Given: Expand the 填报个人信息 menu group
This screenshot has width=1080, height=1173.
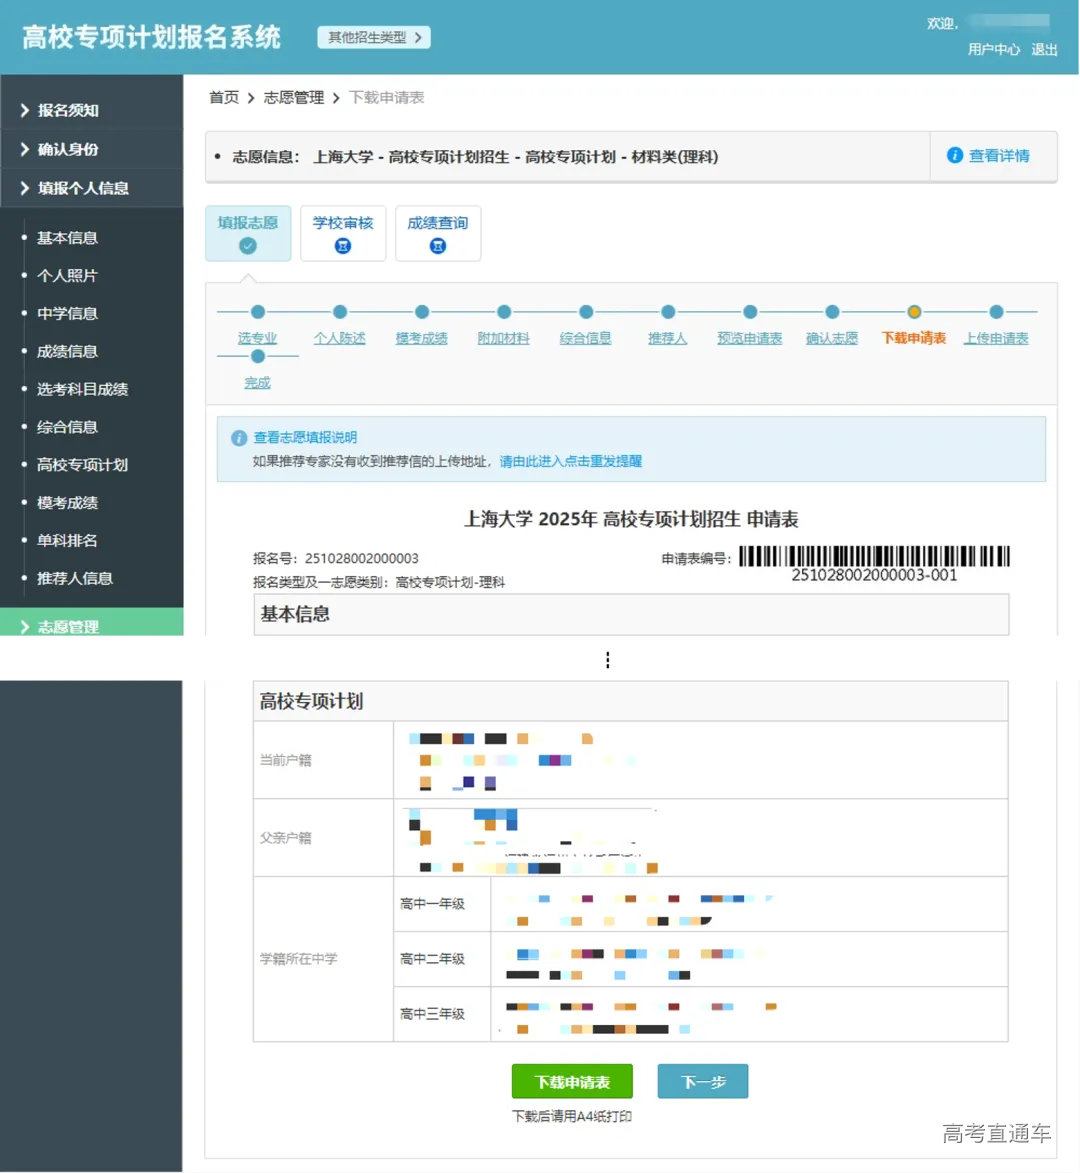Looking at the screenshot, I should [75, 188].
